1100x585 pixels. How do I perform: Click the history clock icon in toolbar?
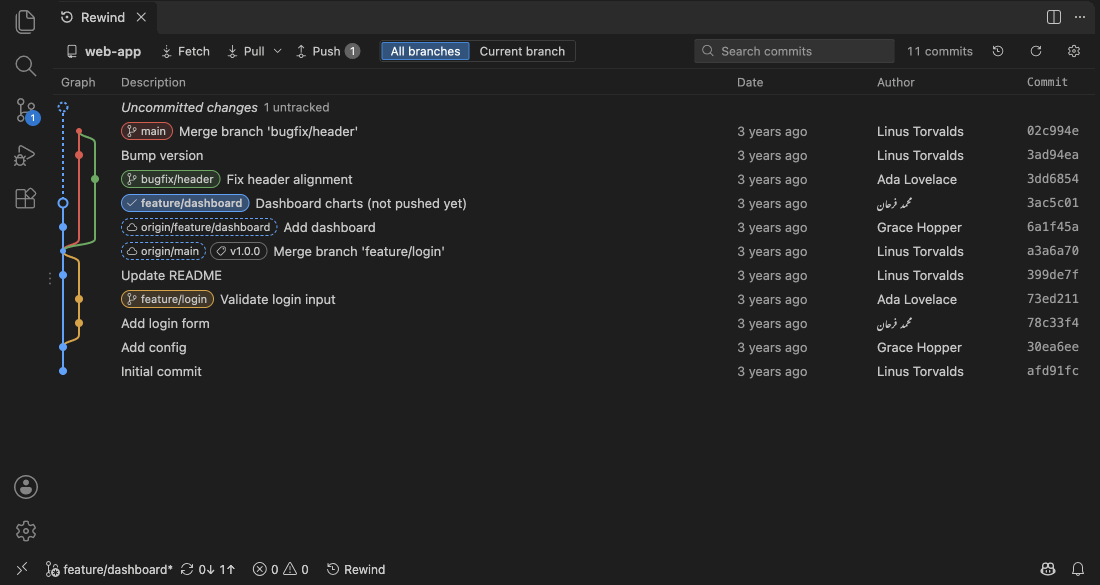tap(998, 51)
